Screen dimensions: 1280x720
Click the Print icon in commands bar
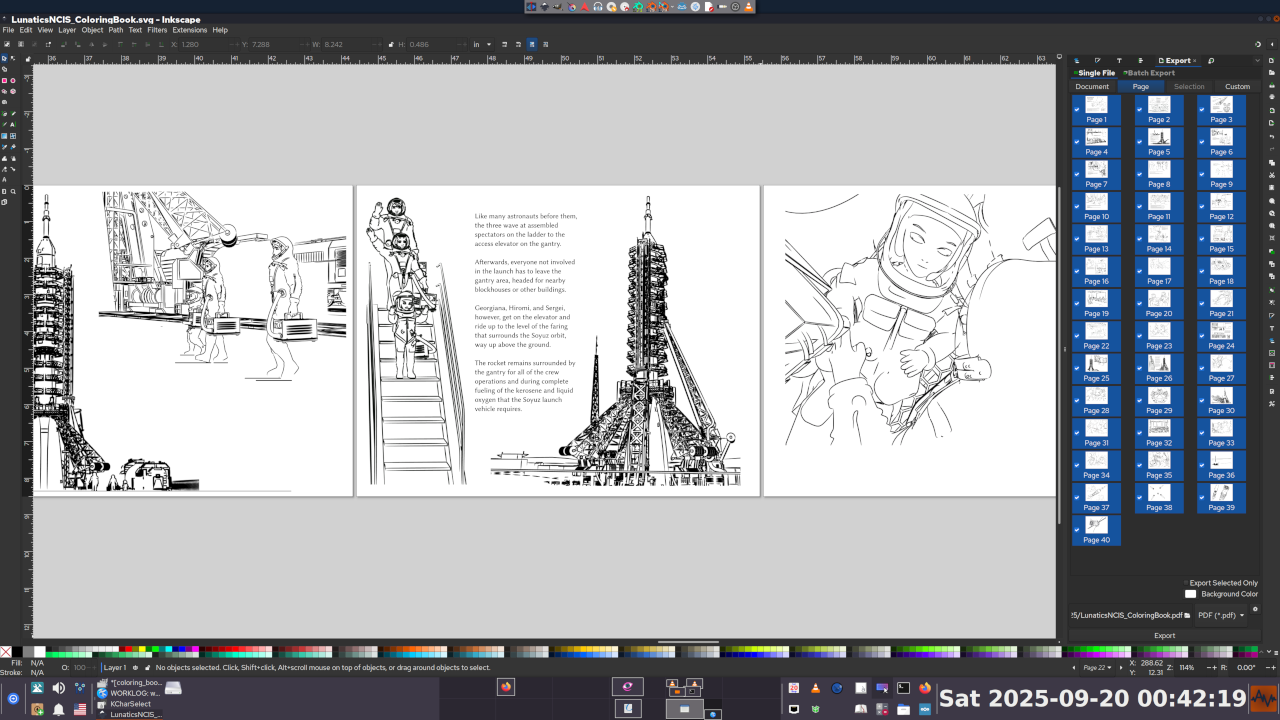pos(1271,97)
